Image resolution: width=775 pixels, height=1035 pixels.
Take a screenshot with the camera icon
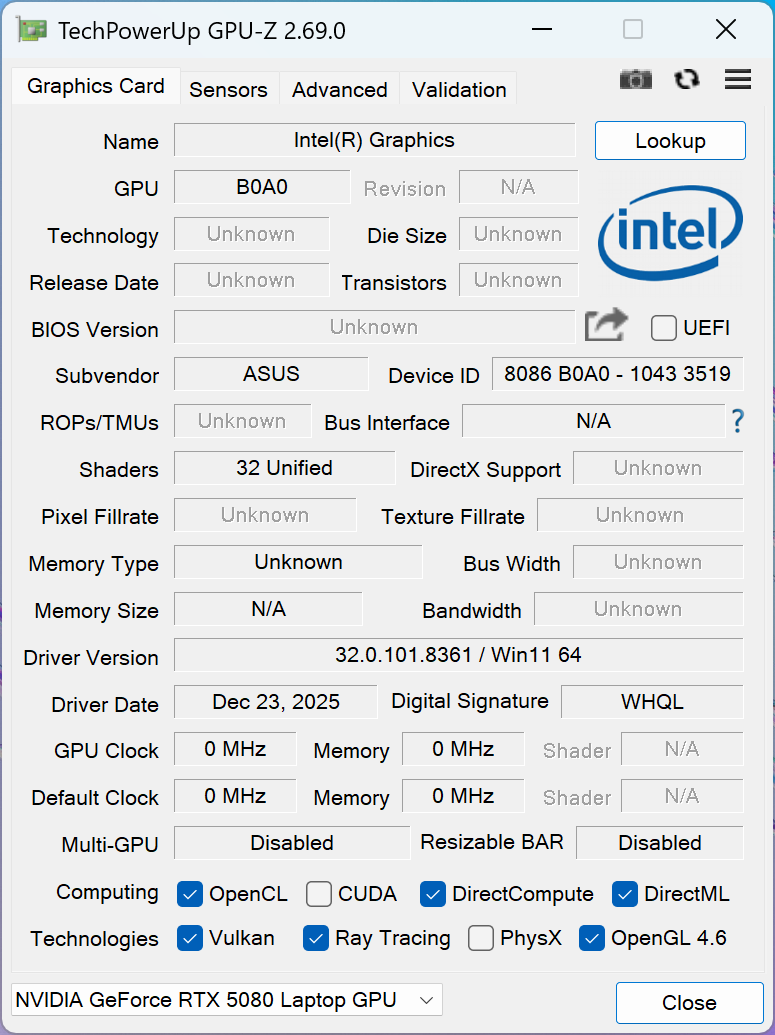click(636, 80)
